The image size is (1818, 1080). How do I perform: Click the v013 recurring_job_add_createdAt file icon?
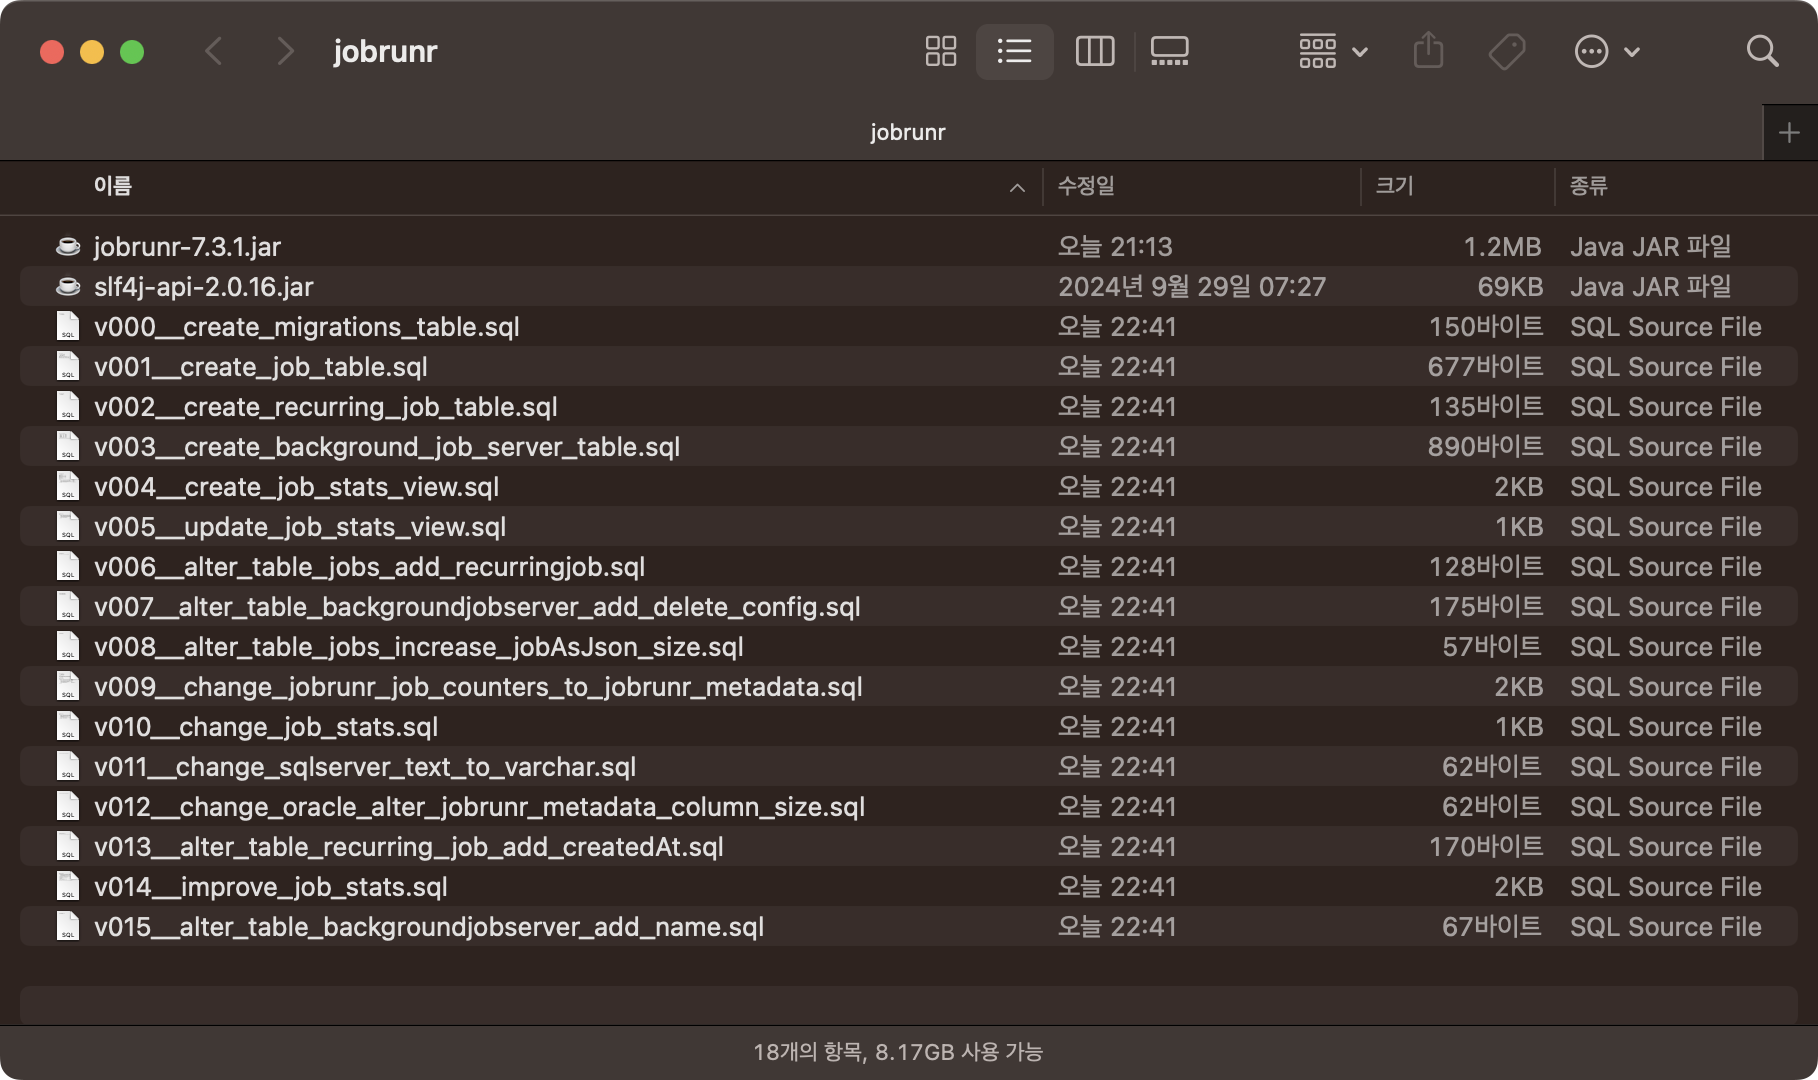68,846
